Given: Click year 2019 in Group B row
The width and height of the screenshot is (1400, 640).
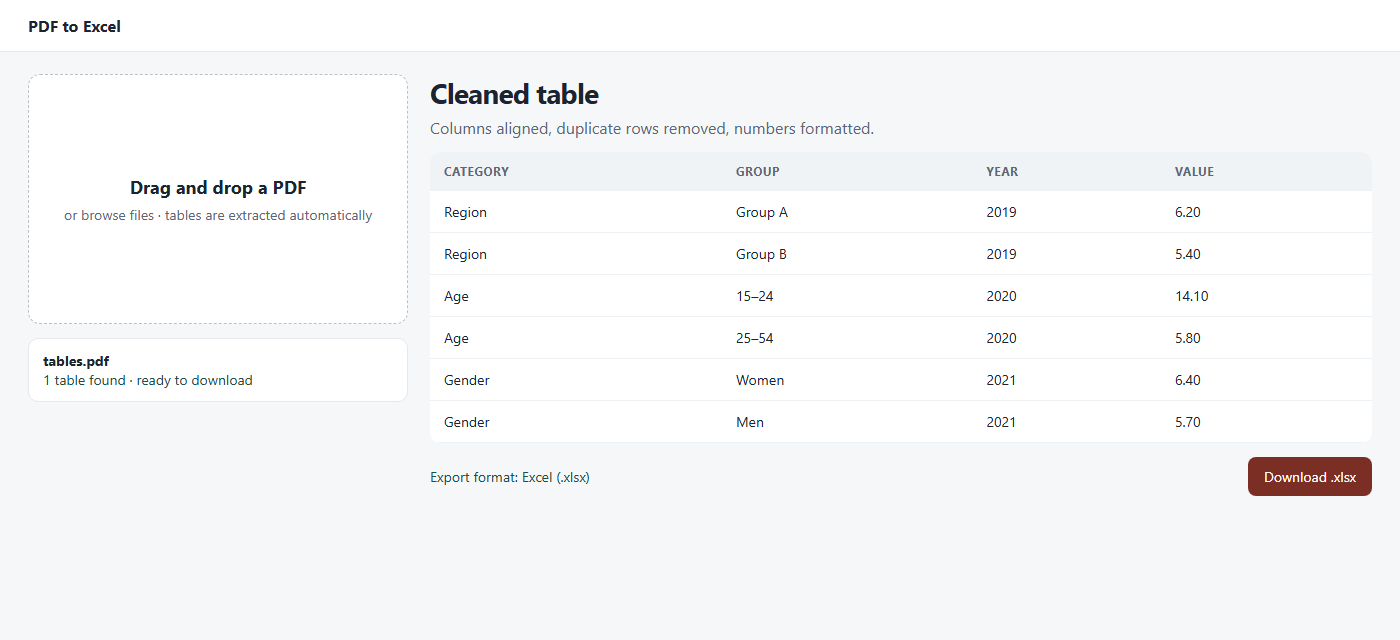Looking at the screenshot, I should point(1001,254).
